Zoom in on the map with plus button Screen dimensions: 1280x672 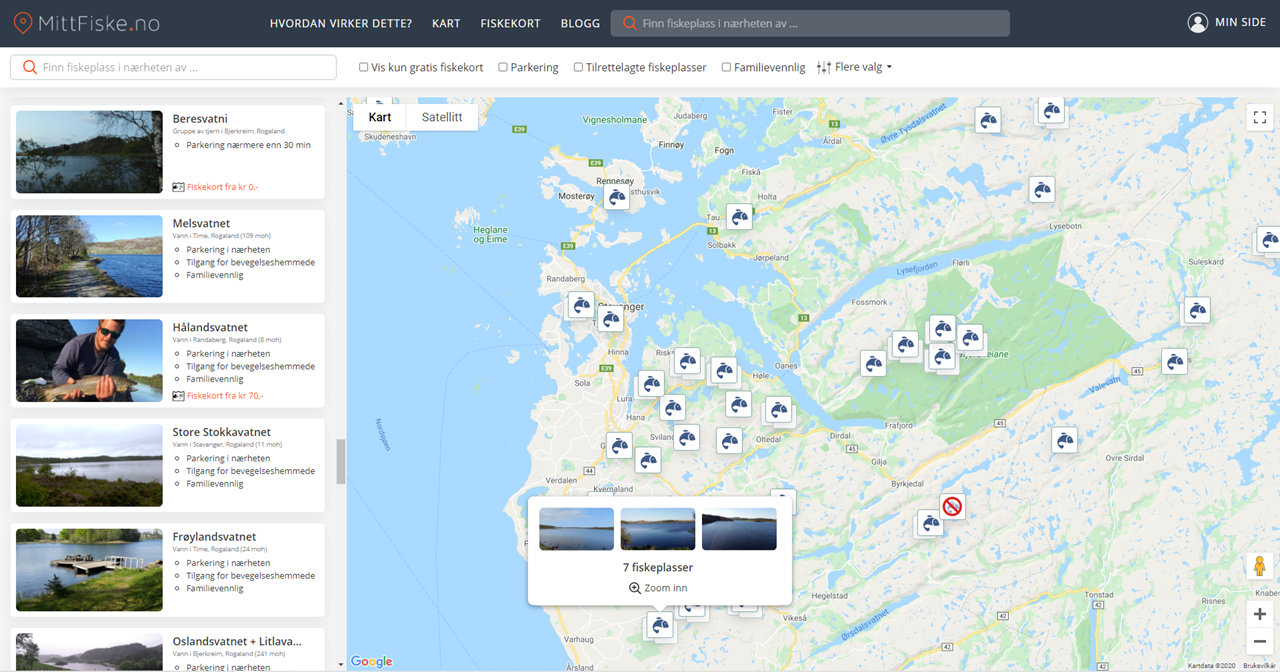[x=1260, y=614]
